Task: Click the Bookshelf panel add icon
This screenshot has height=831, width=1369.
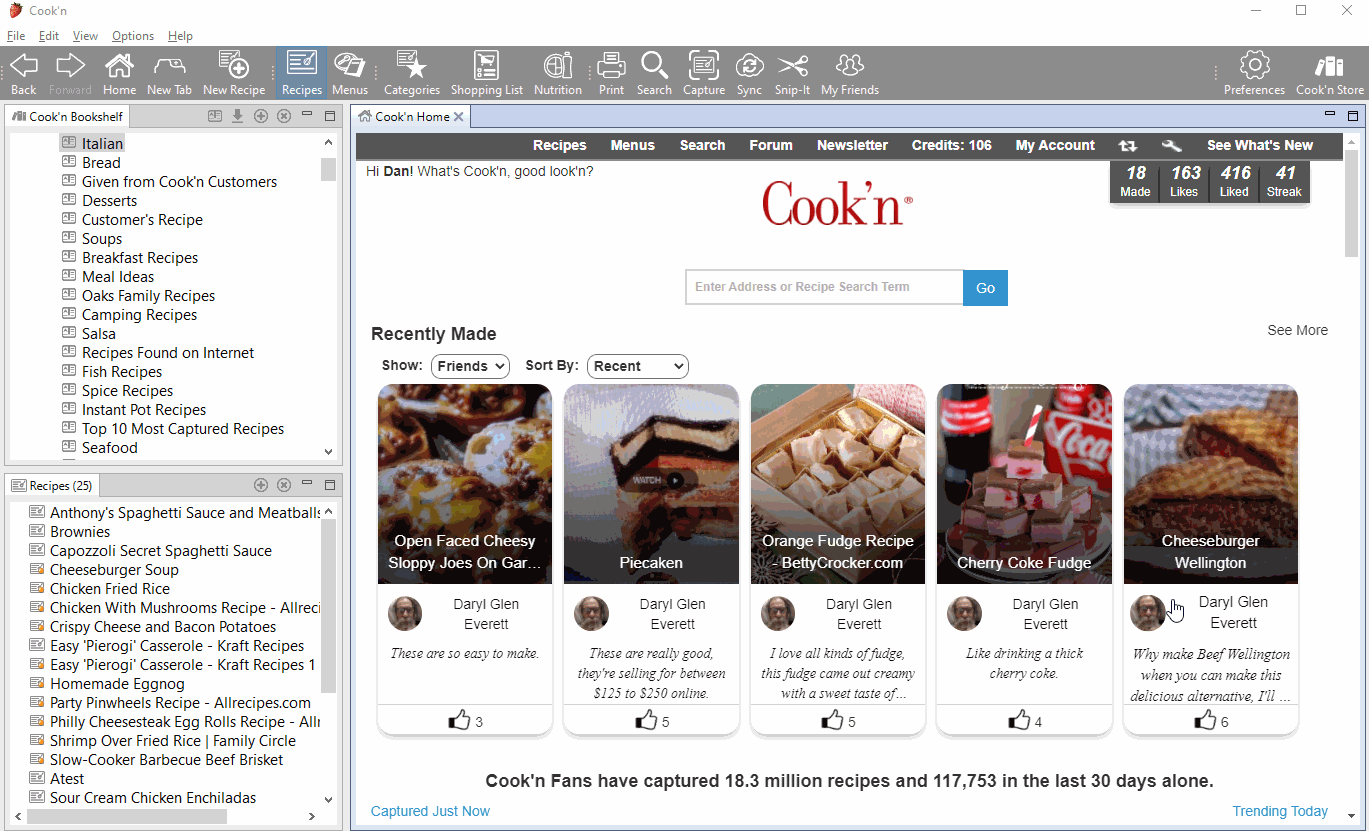Action: [261, 116]
